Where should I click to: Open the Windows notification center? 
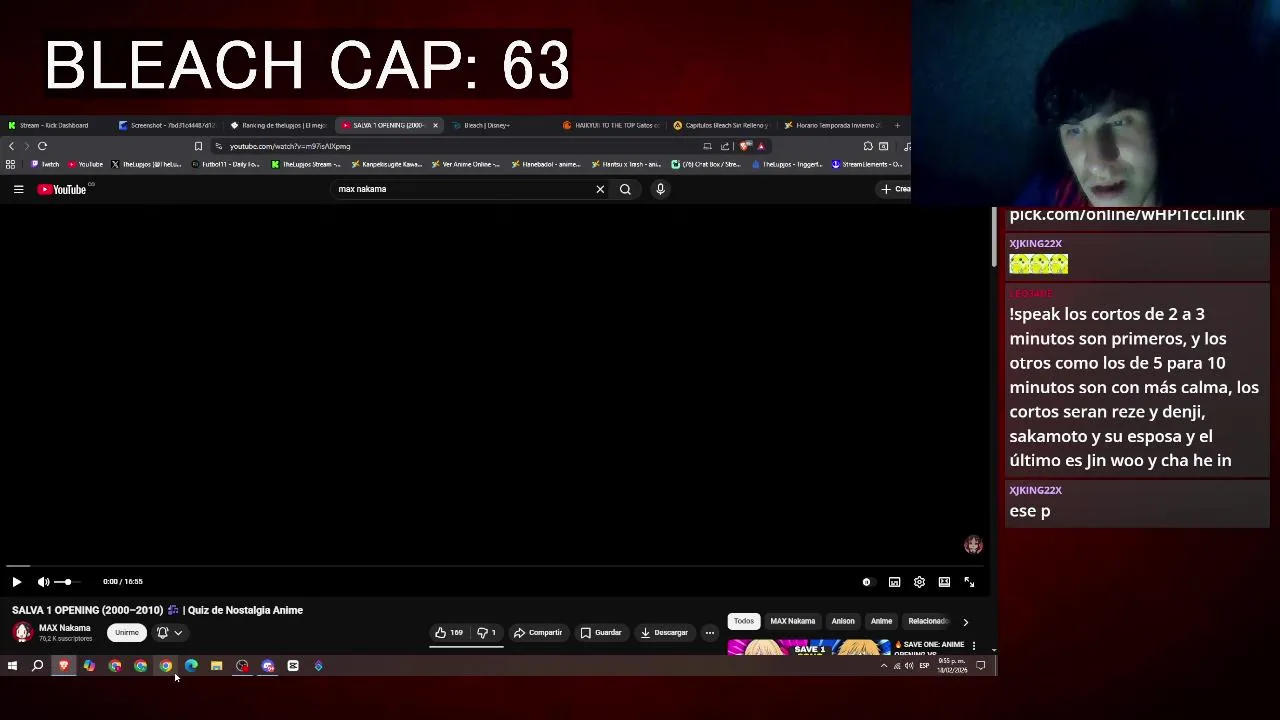(x=980, y=666)
